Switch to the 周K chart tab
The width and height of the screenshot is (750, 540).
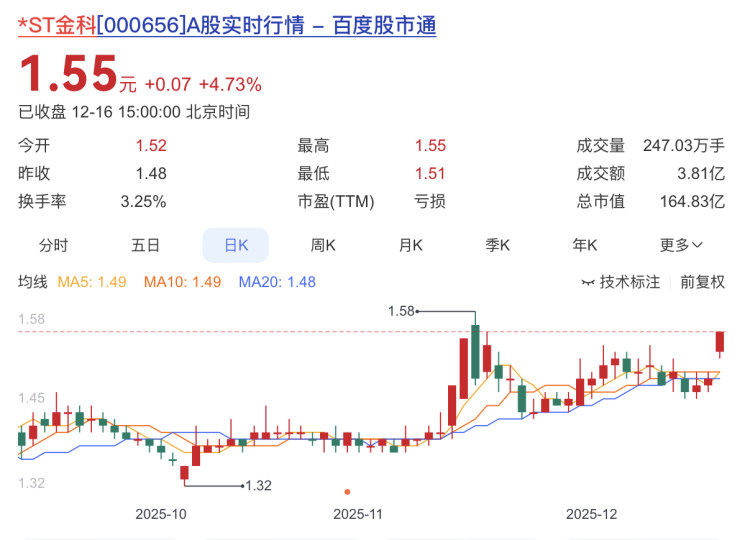click(323, 245)
